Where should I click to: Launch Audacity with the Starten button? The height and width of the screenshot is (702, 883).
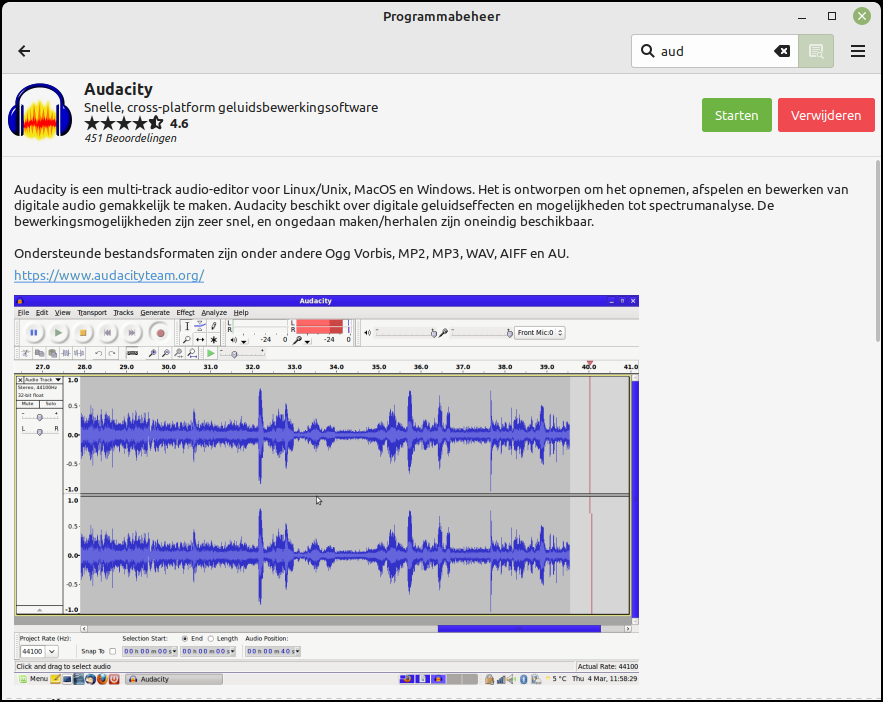tap(737, 115)
